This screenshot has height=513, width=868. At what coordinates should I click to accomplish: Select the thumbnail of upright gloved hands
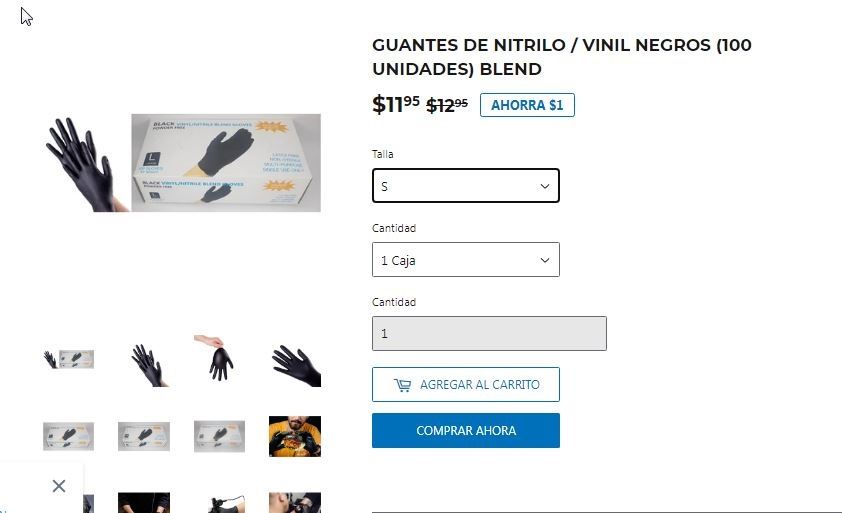click(147, 365)
